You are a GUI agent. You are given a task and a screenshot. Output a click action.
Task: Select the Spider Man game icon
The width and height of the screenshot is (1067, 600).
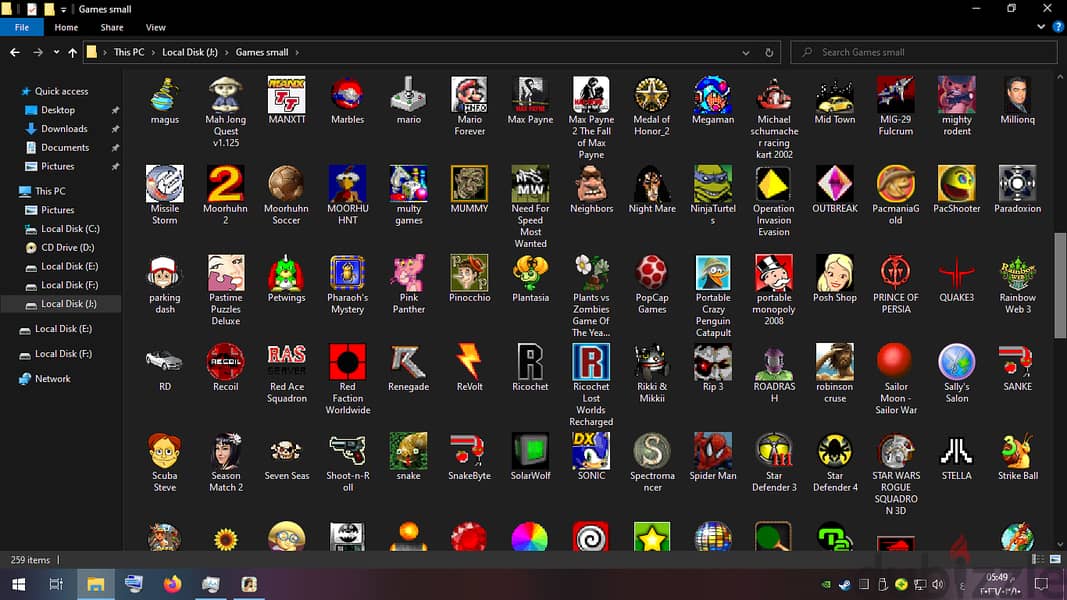(712, 451)
